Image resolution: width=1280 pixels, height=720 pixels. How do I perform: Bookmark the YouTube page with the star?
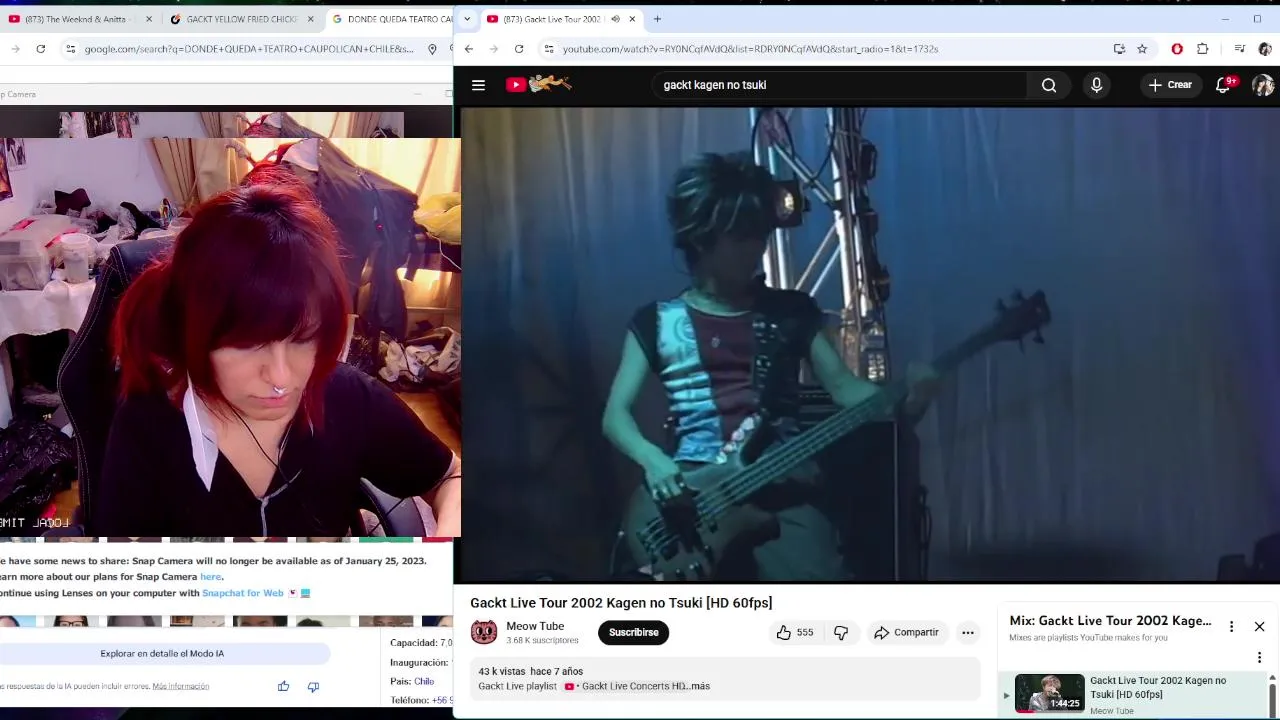pos(1142,49)
